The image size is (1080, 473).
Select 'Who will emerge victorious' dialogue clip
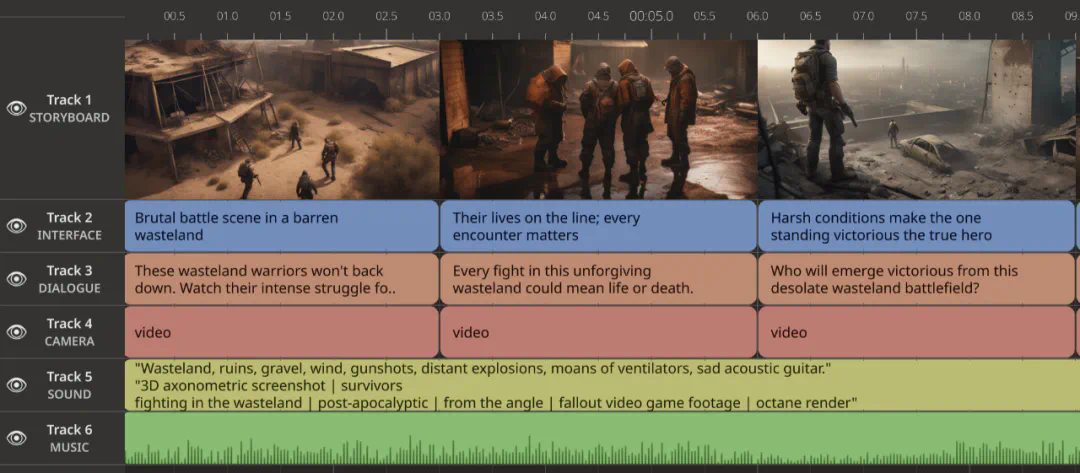point(915,279)
